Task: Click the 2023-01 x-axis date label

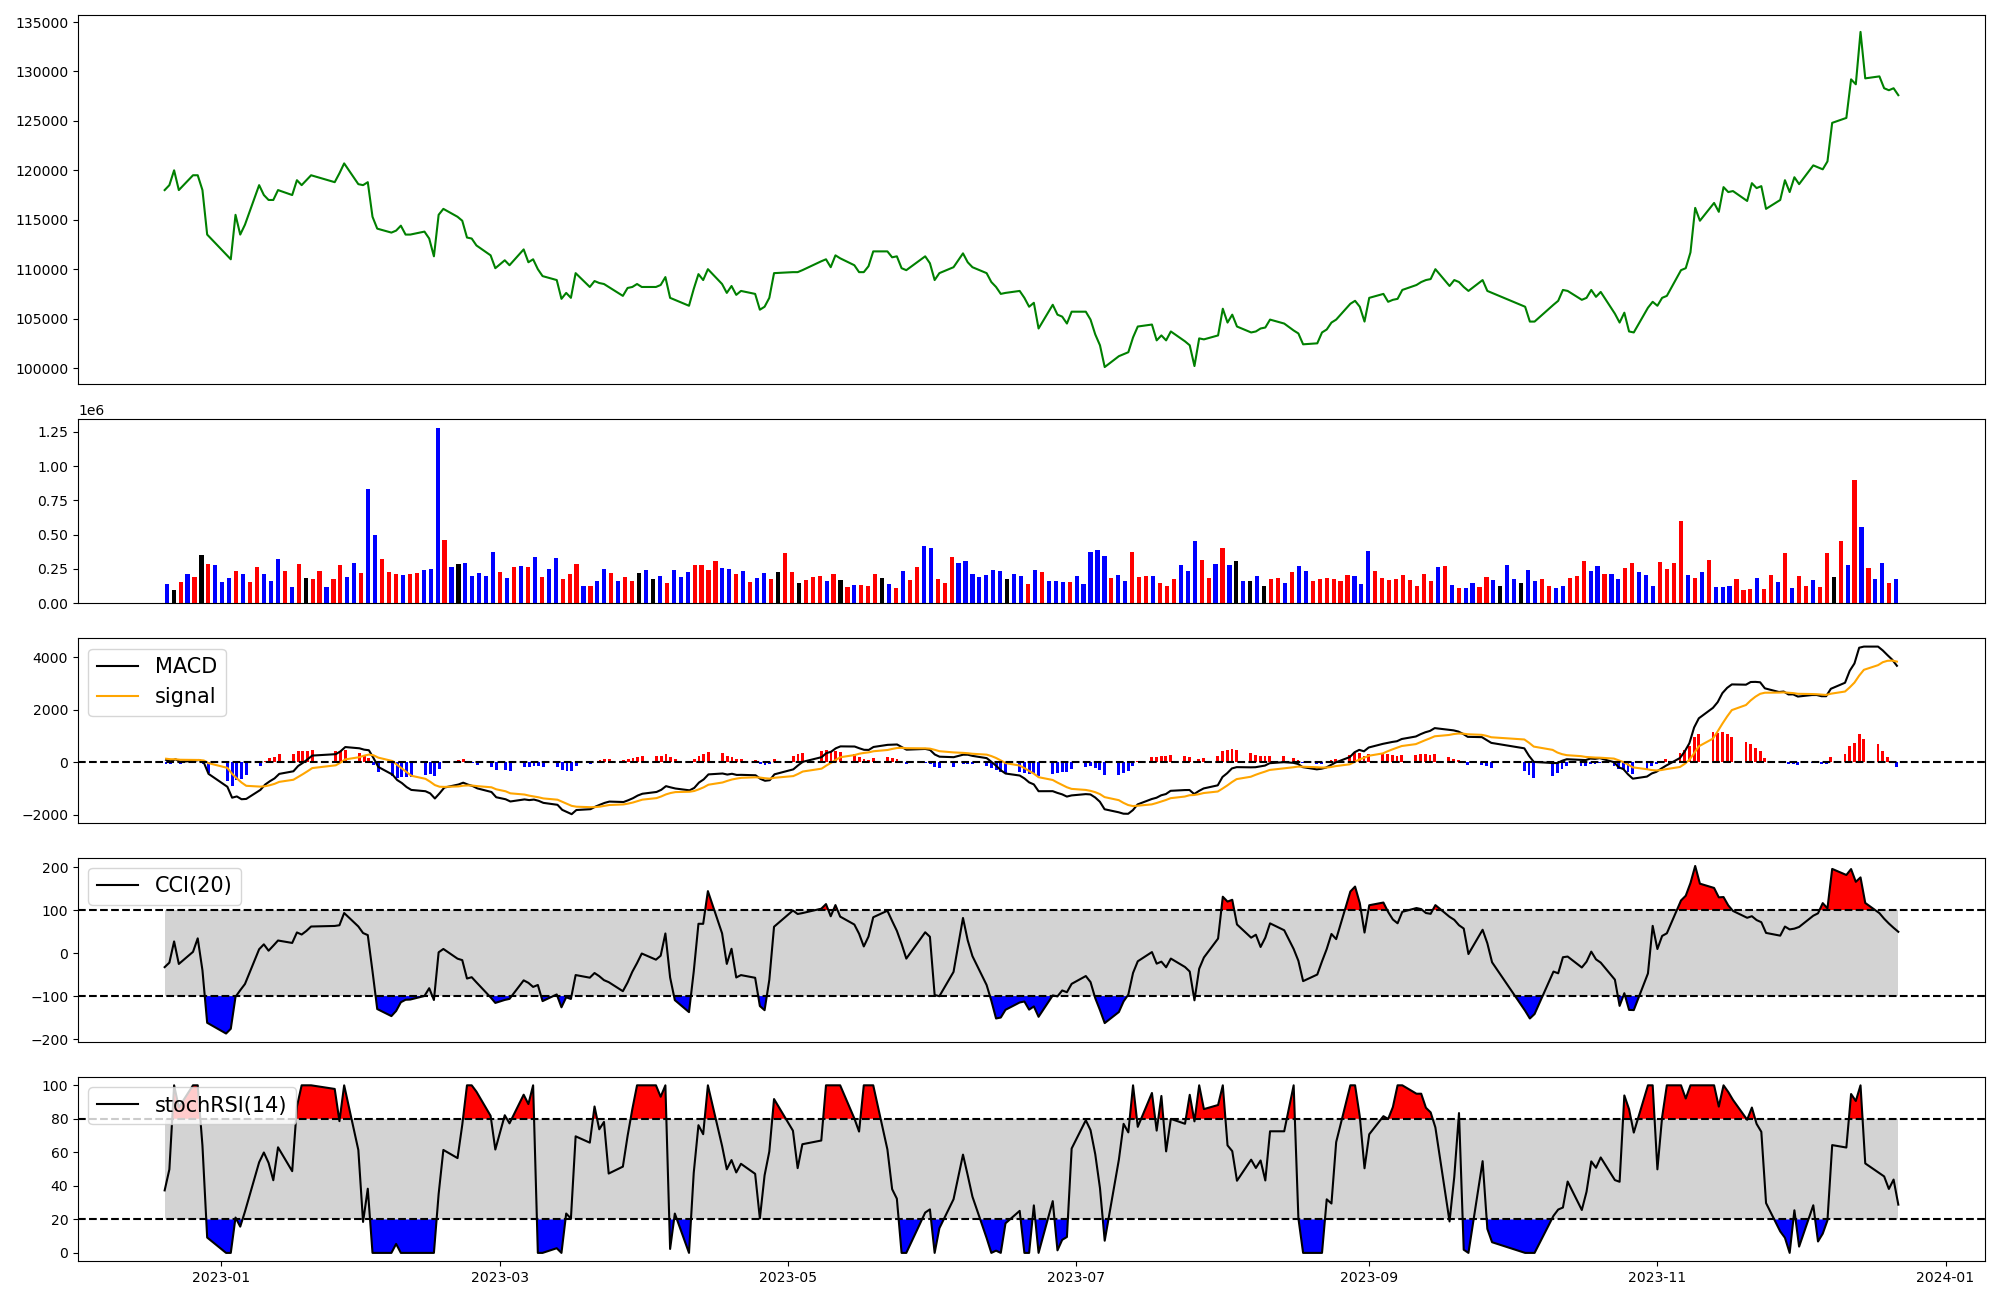Action: (x=221, y=1277)
